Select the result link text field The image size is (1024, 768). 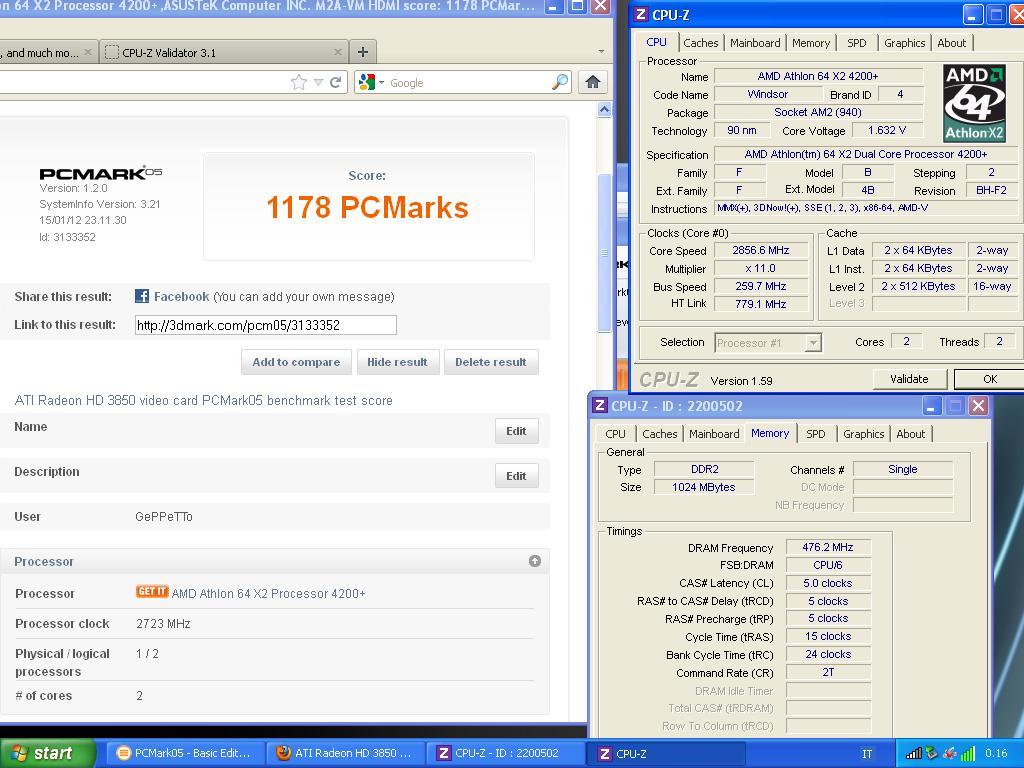pos(266,325)
